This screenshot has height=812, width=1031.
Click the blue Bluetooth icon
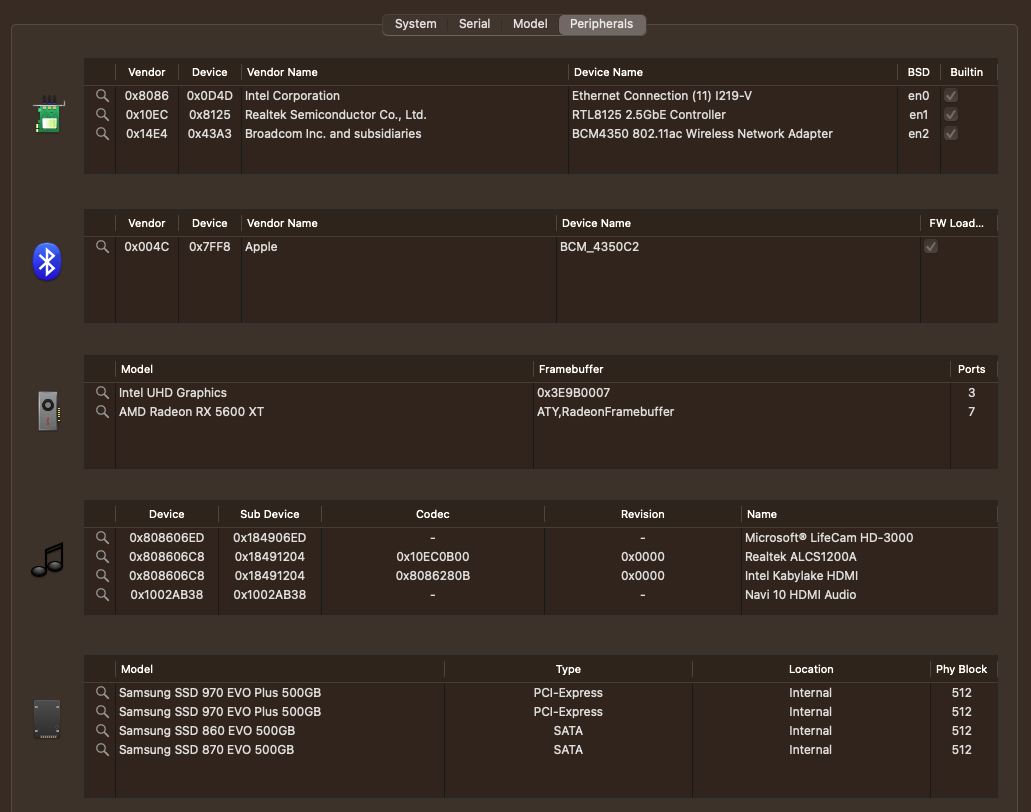(47, 262)
